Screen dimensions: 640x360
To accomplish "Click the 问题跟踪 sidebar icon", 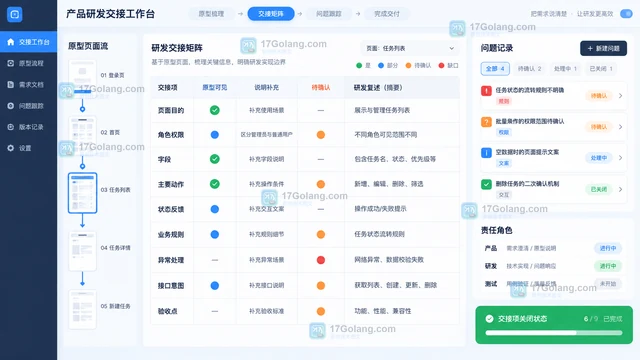I will (x=11, y=106).
